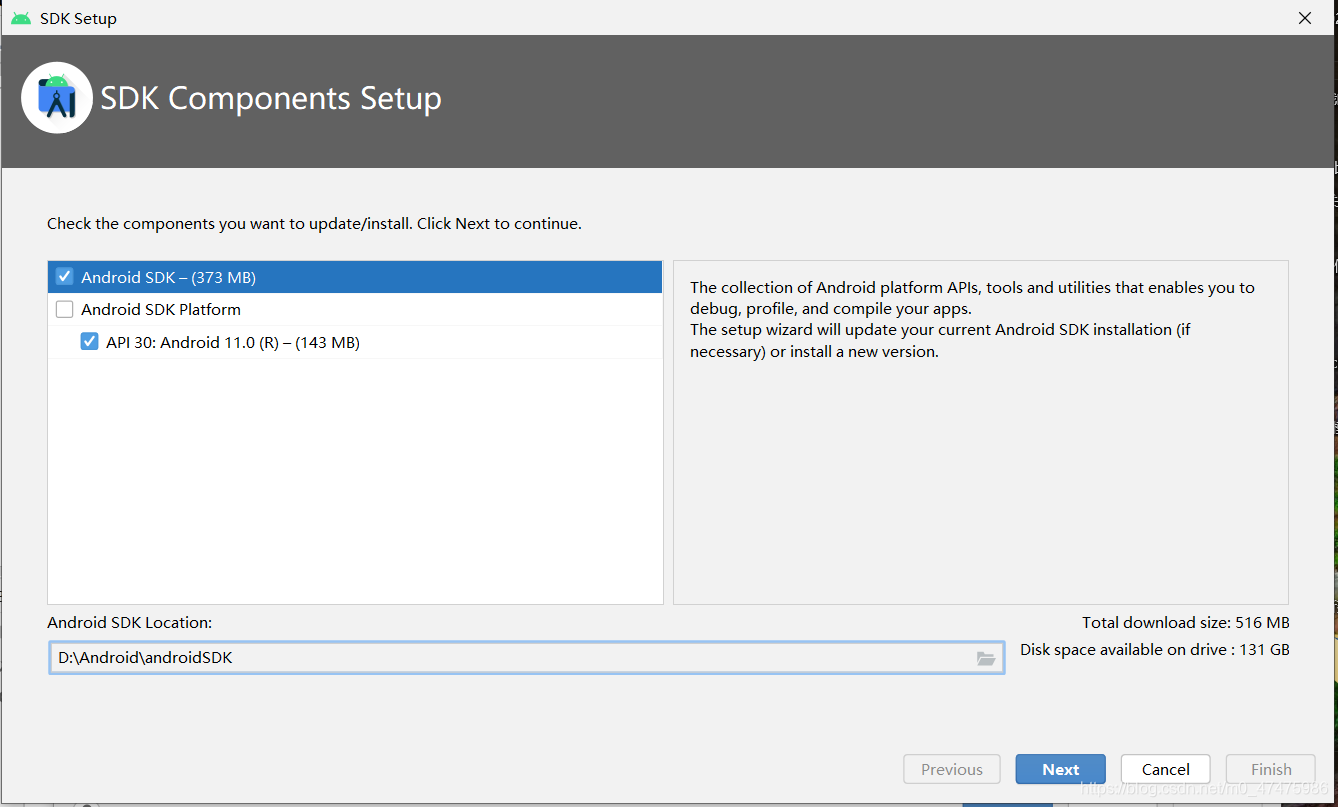The height and width of the screenshot is (807, 1338).
Task: Click the Android SDK Location label
Action: point(129,622)
